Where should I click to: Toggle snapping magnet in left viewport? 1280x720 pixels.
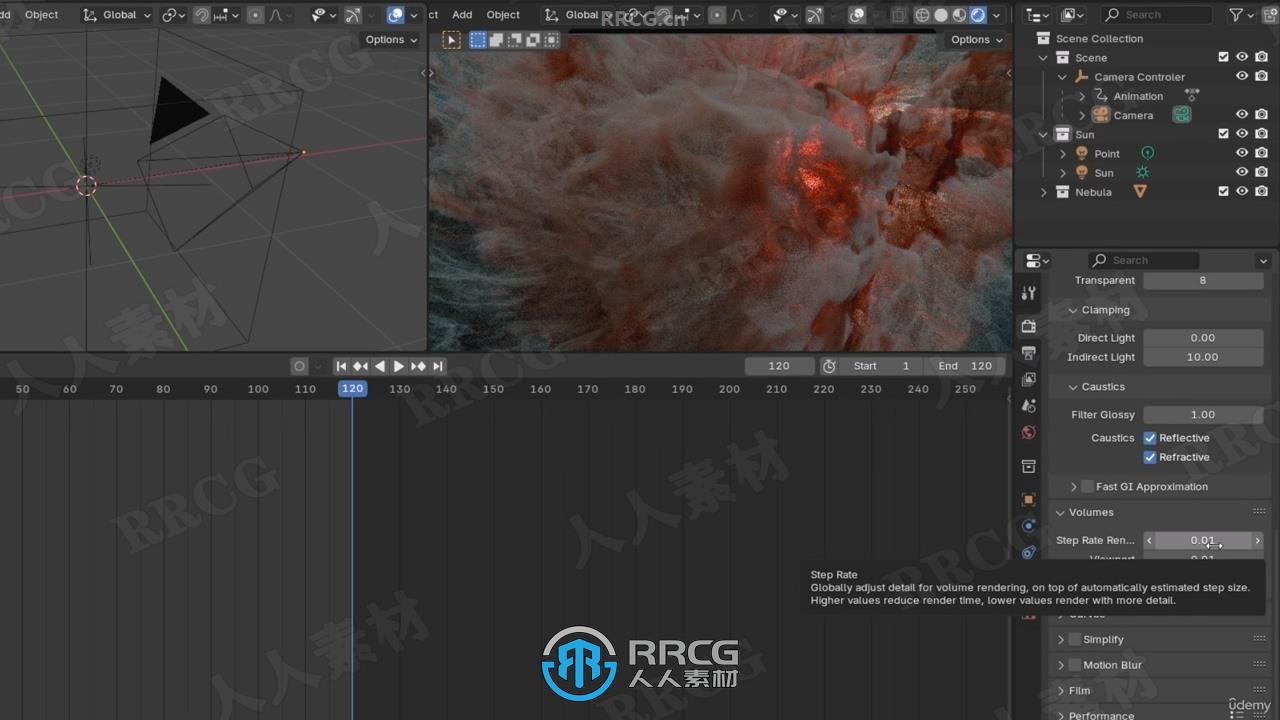click(202, 15)
